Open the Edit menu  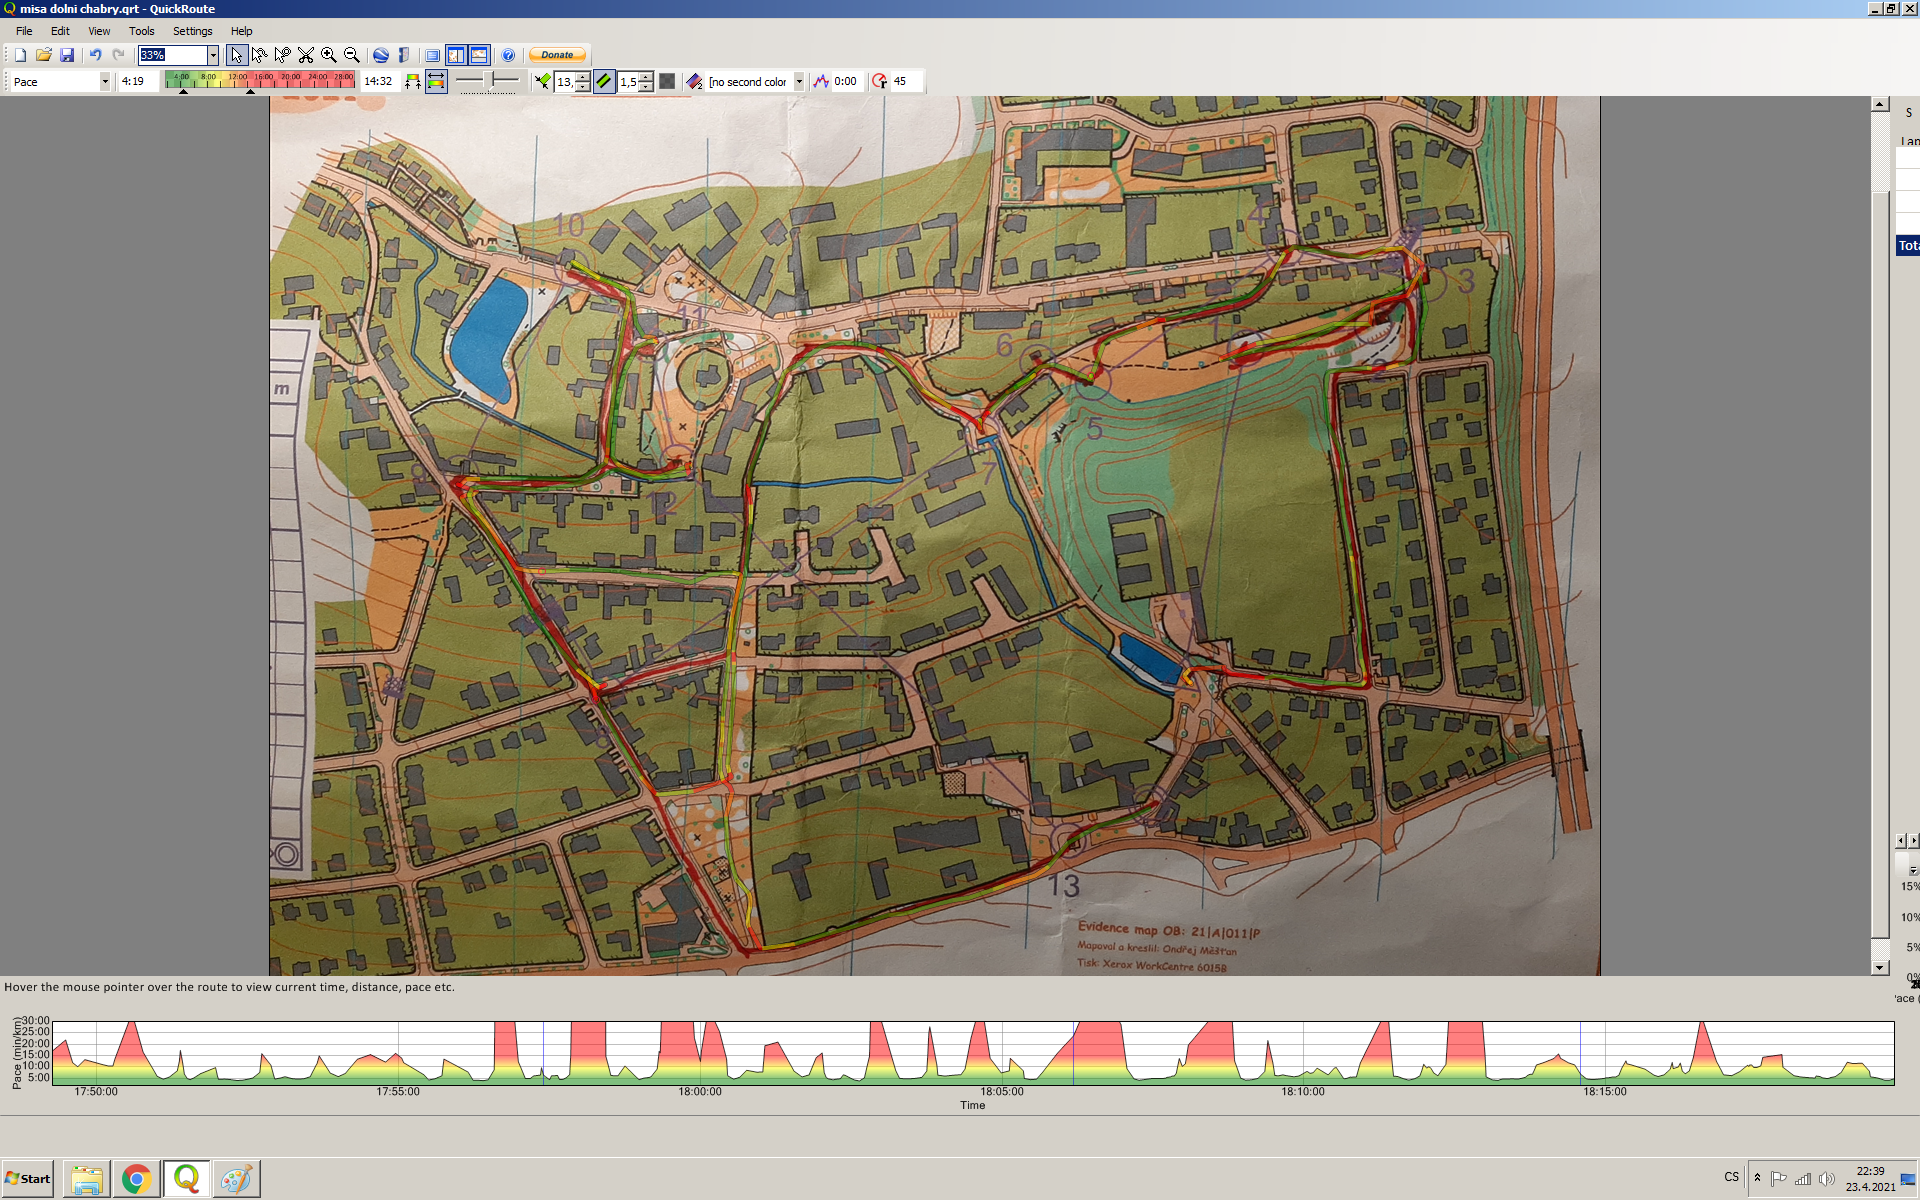click(60, 31)
